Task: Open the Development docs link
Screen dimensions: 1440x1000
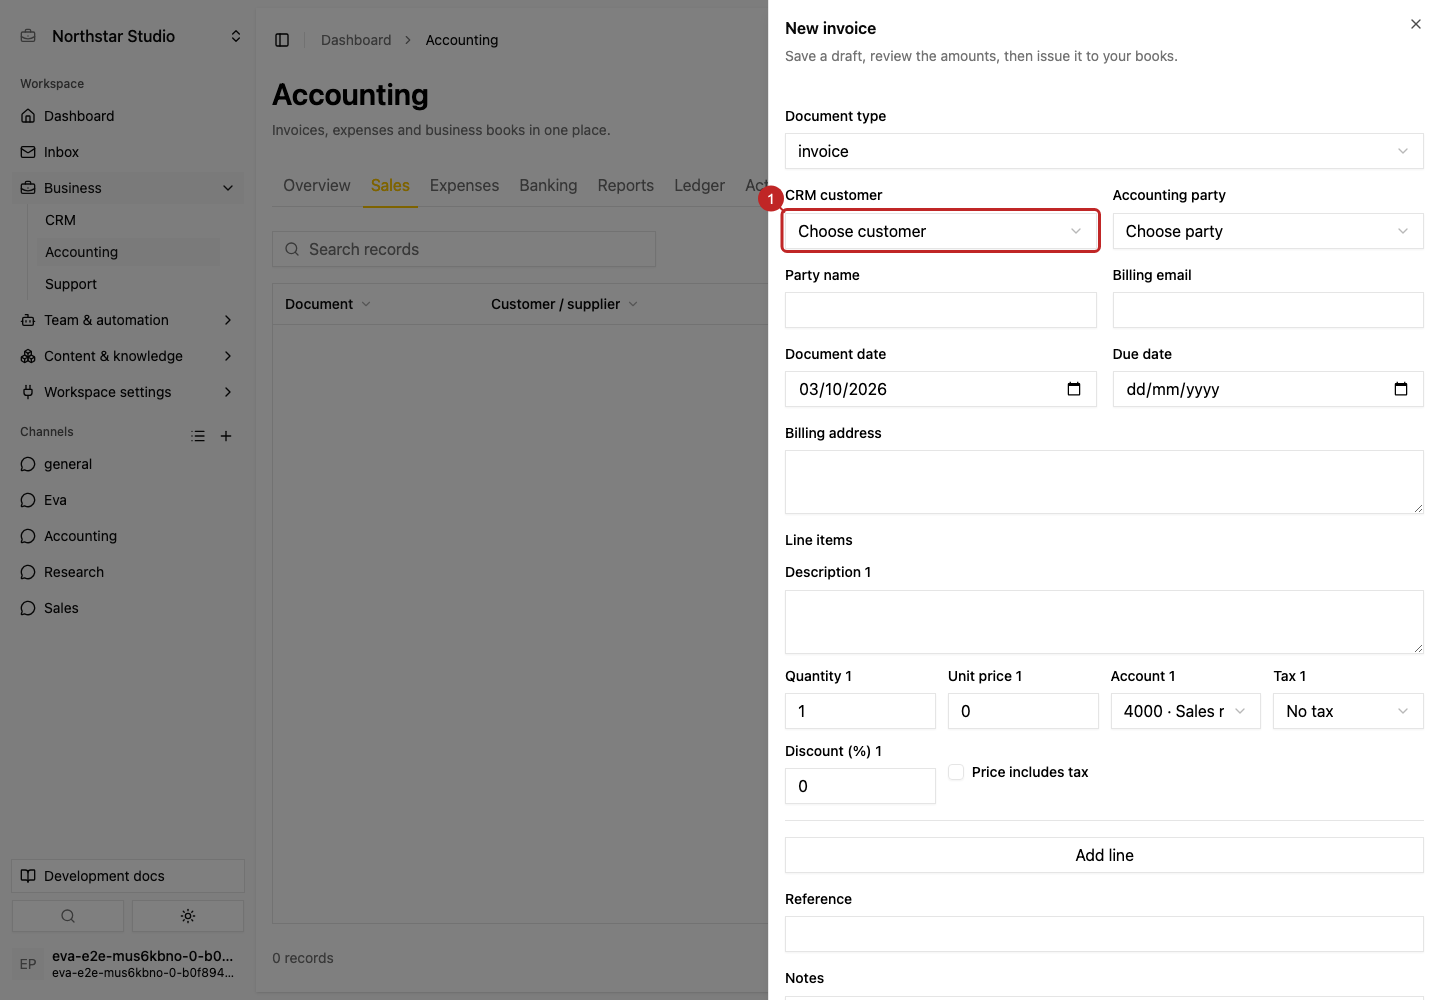Action: [x=128, y=876]
